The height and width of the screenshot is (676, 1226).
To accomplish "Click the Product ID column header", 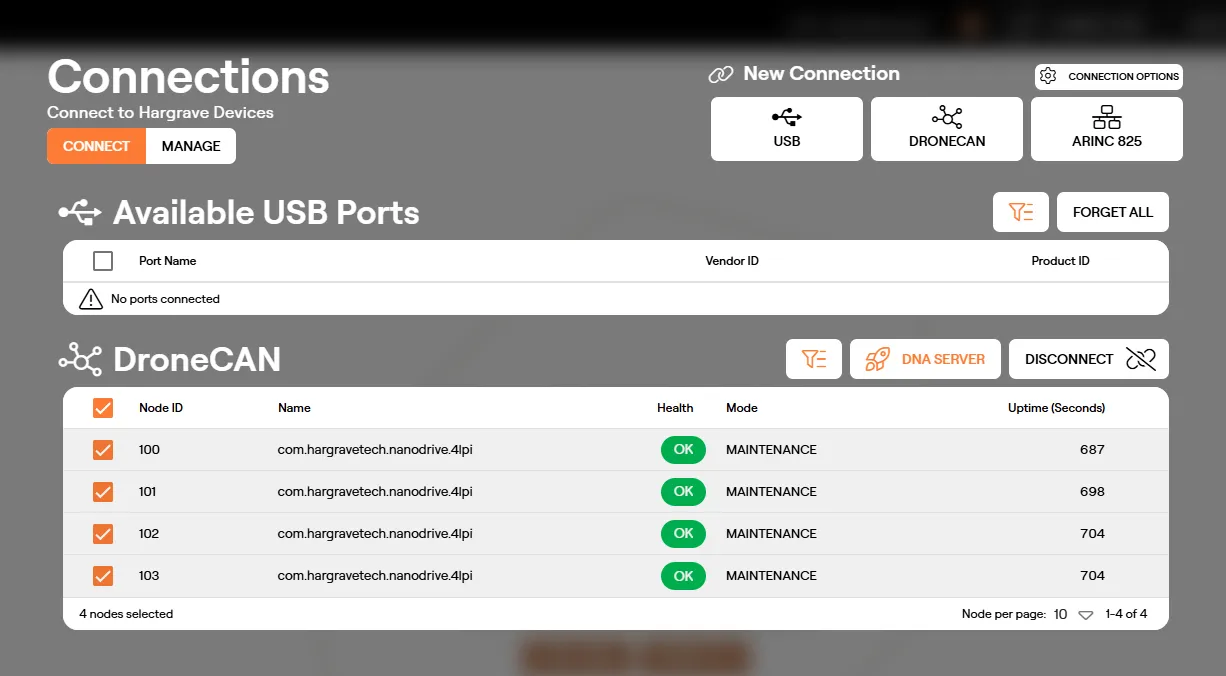I will pyautogui.click(x=1061, y=261).
